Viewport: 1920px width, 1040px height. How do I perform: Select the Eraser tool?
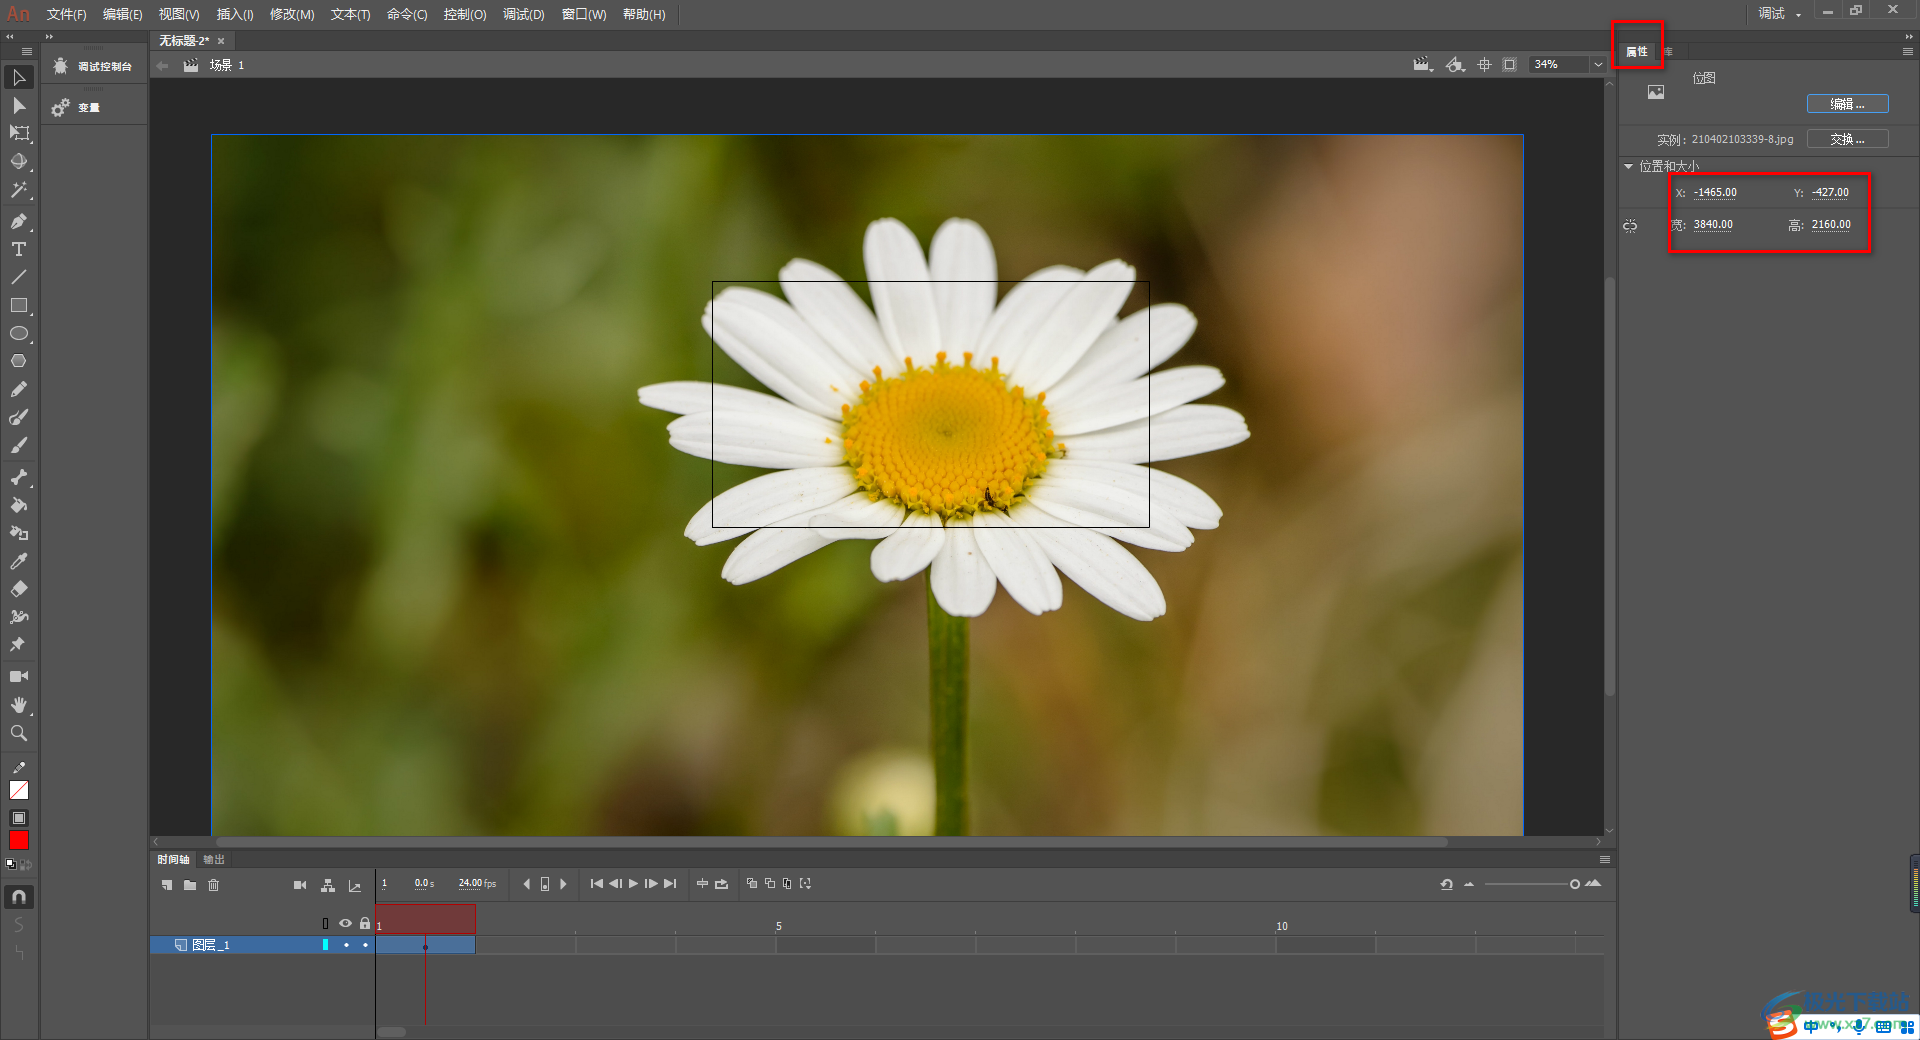tap(19, 589)
